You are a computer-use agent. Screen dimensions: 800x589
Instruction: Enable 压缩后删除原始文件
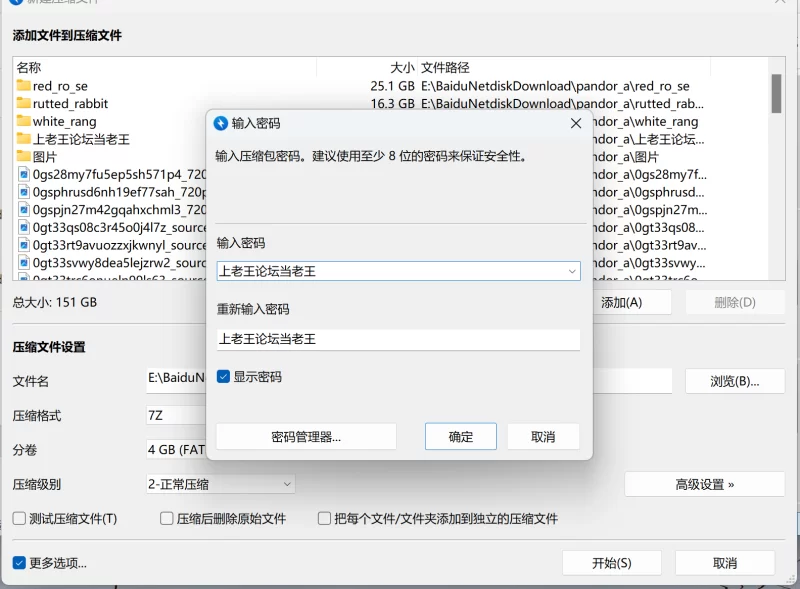coord(166,517)
